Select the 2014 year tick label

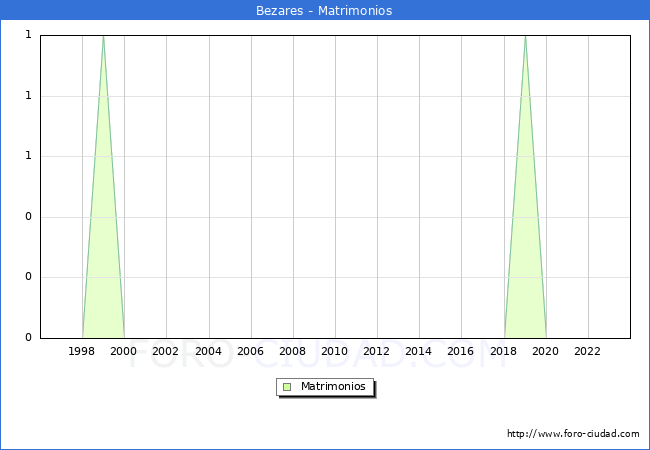coord(418,351)
